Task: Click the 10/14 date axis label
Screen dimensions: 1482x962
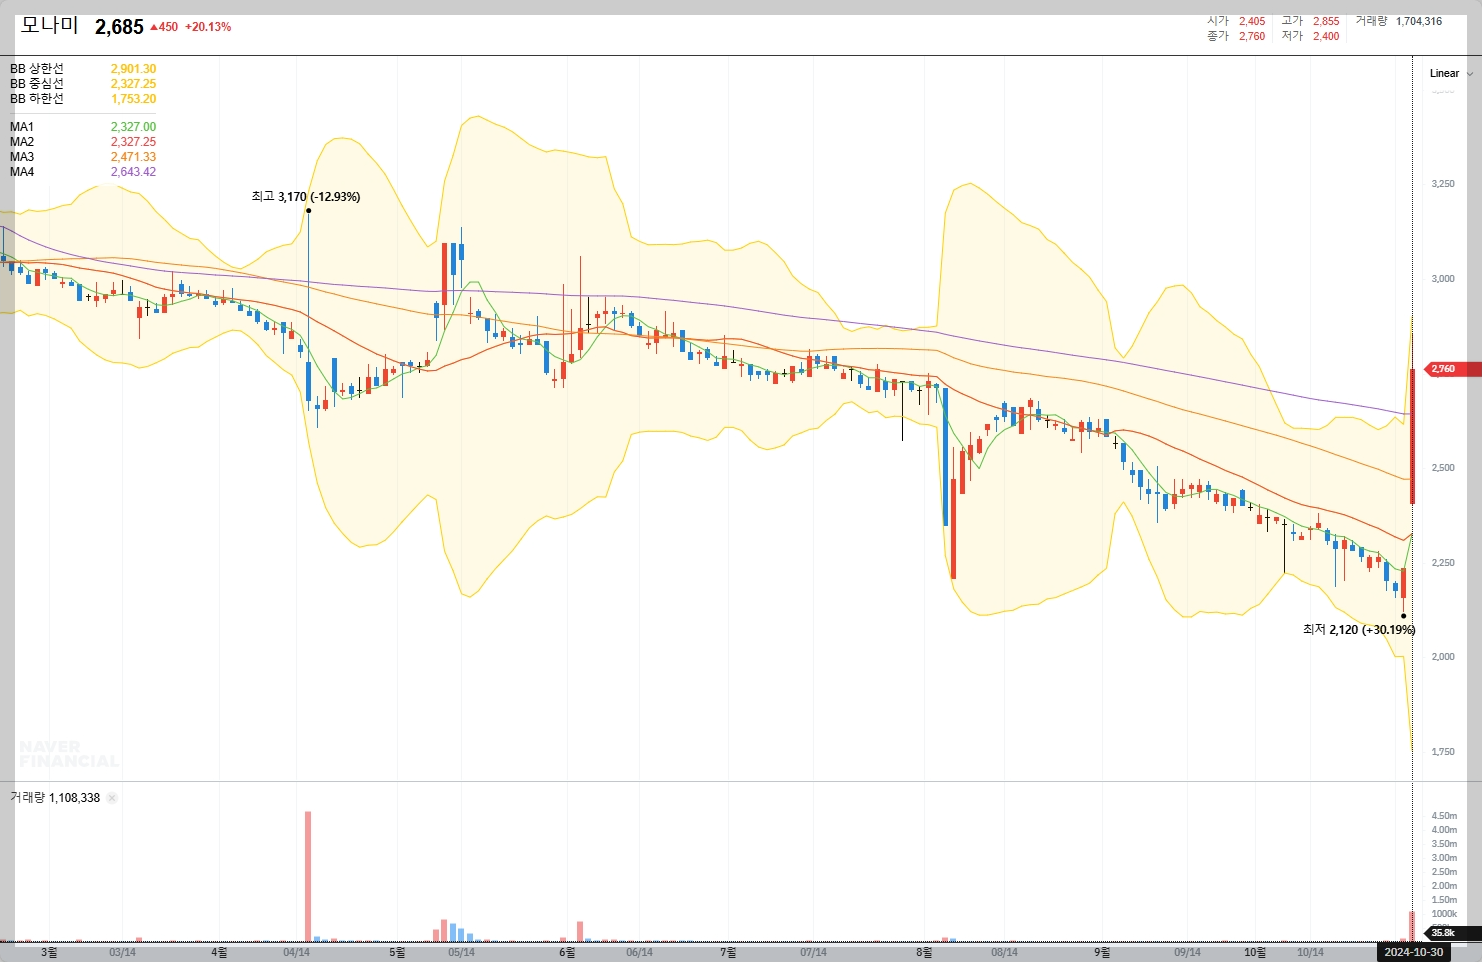Action: click(1310, 953)
